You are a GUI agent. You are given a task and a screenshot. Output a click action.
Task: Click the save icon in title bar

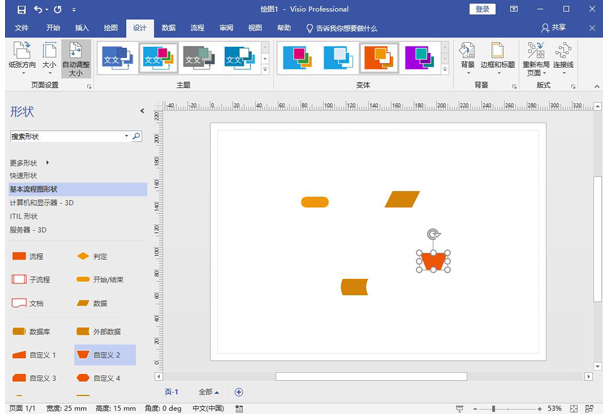(21, 9)
